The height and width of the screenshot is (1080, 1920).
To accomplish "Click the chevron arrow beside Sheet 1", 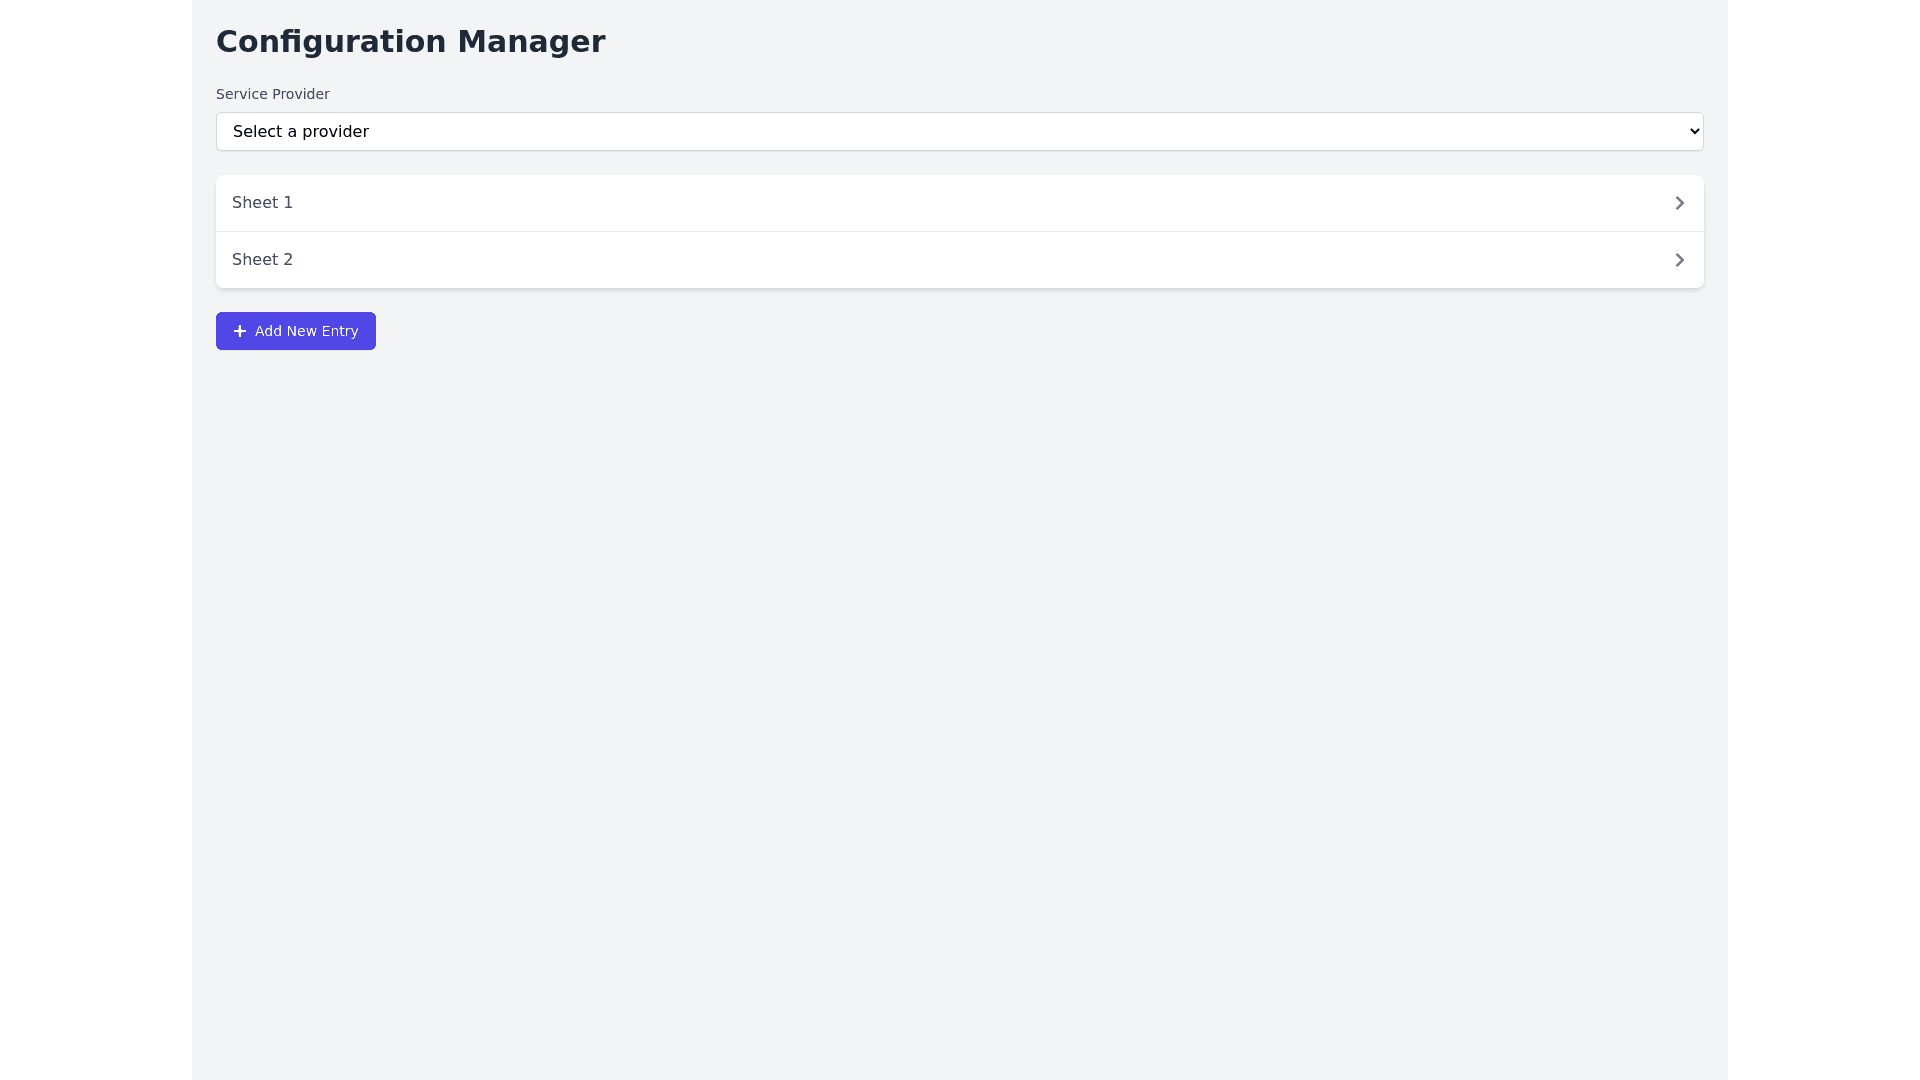I will point(1679,203).
